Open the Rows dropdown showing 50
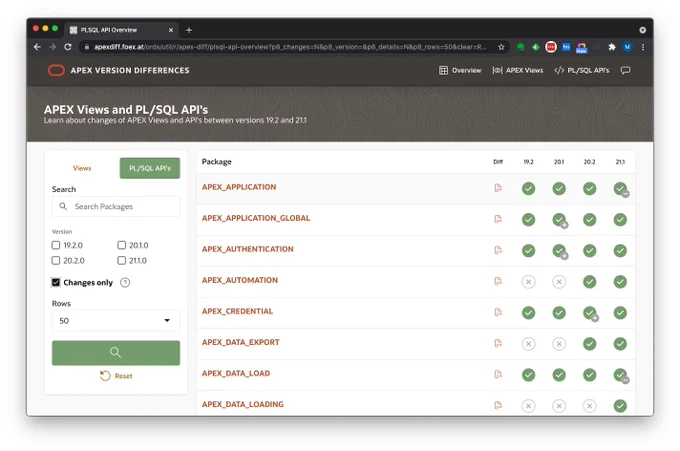This screenshot has width=680, height=451. coord(116,320)
